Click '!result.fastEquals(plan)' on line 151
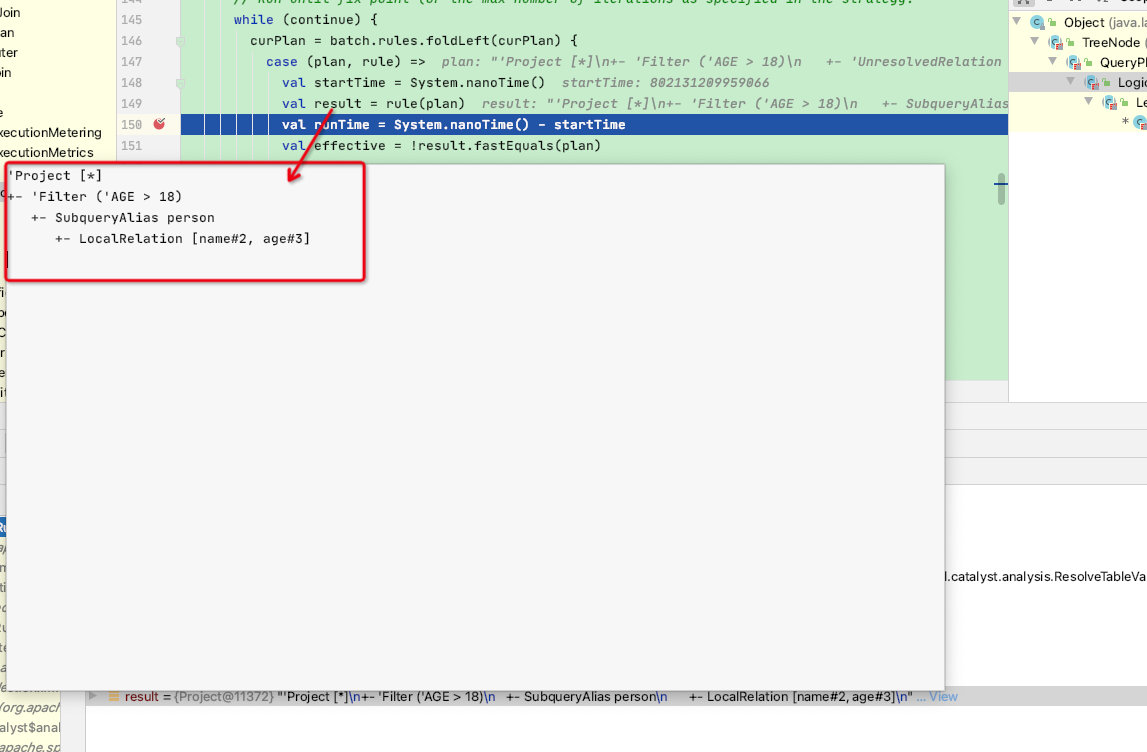The image size is (1147, 752). point(505,146)
